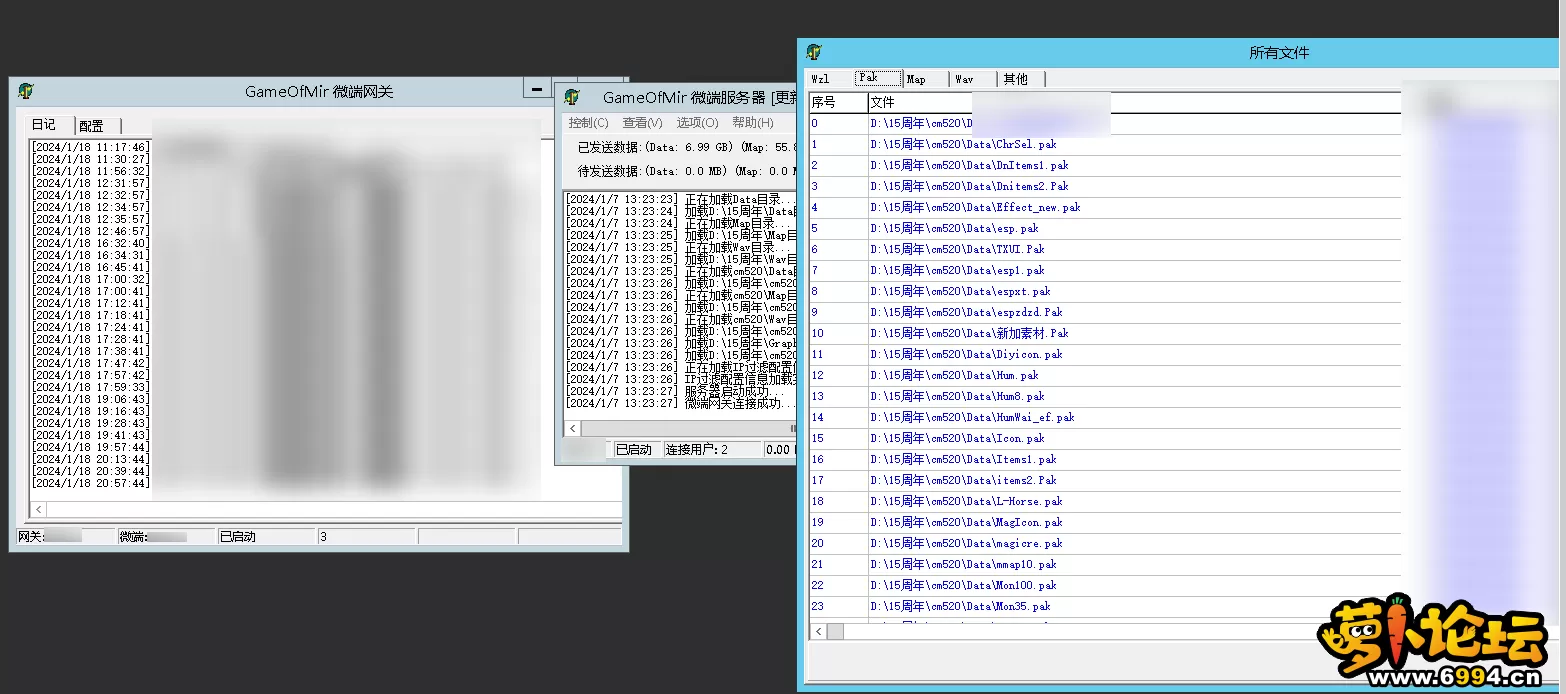Select the mmap10.pak file row
This screenshot has width=1566, height=694.
coord(1105,565)
